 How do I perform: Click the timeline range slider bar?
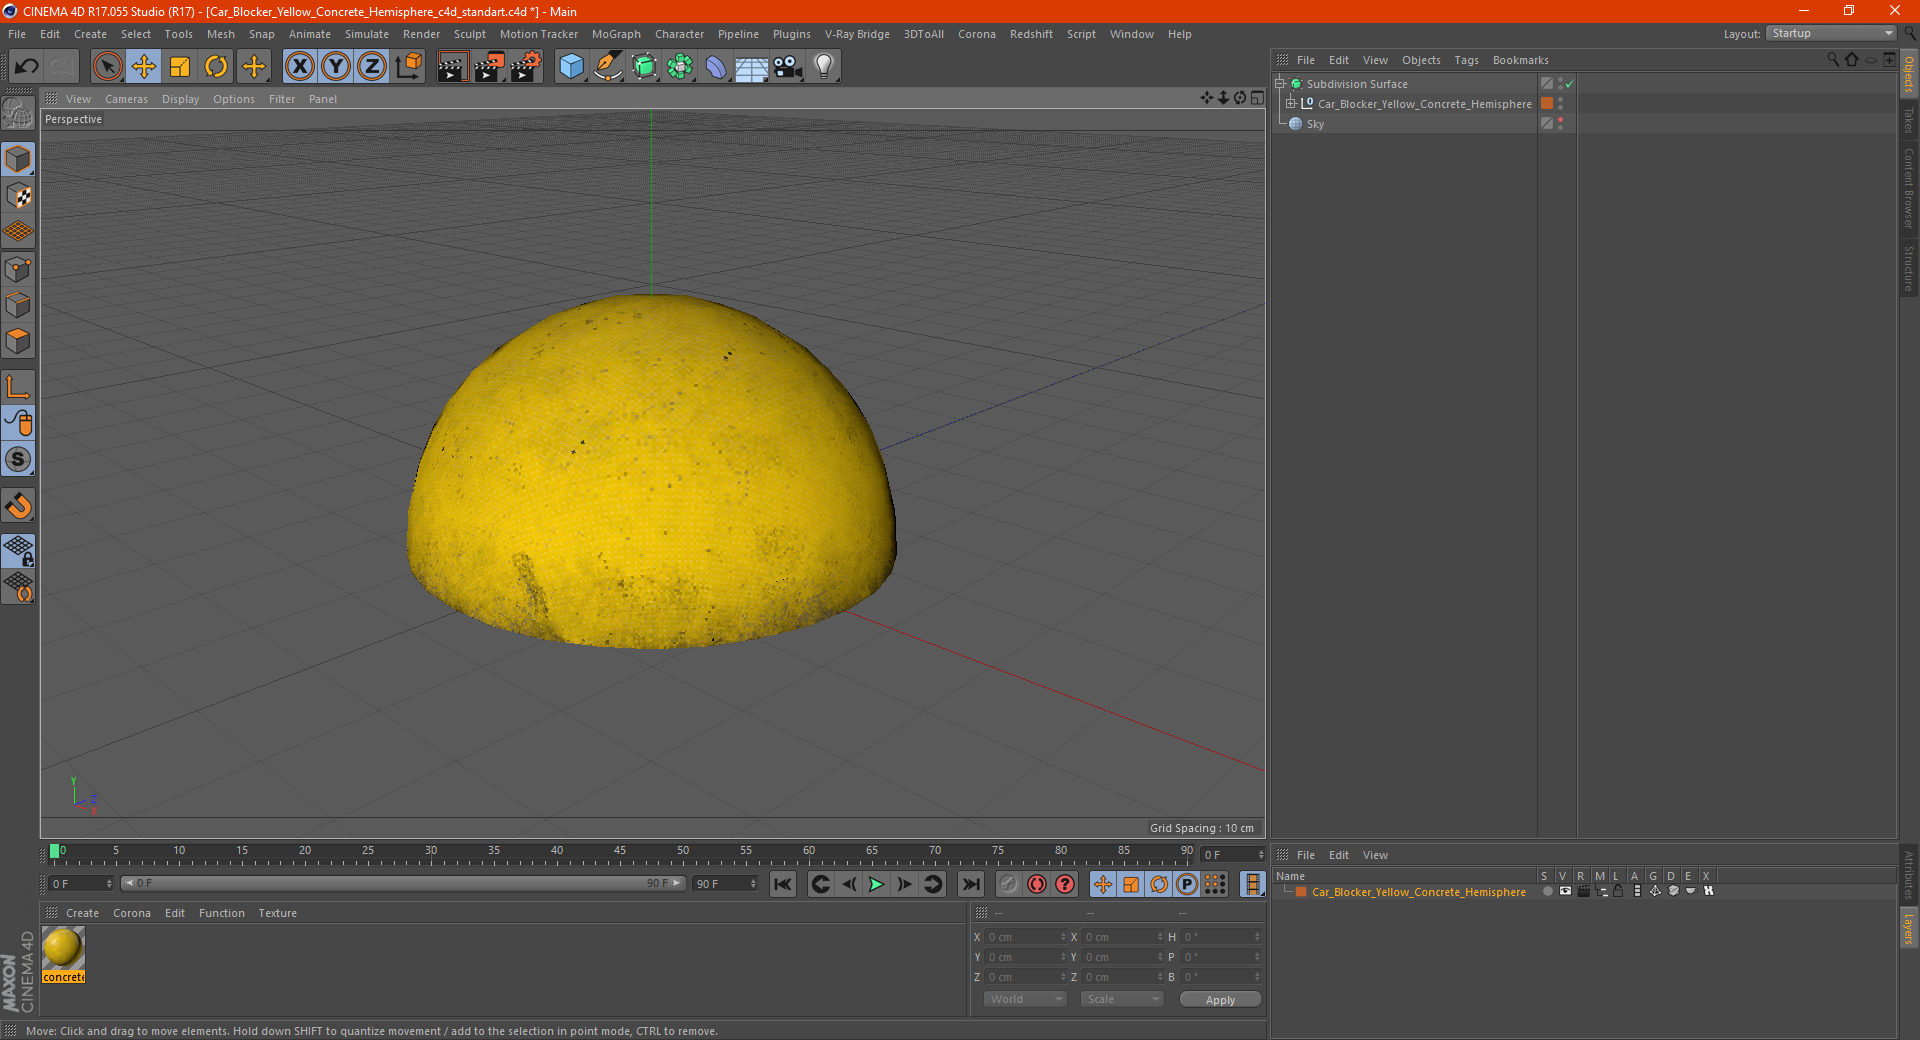point(403,883)
